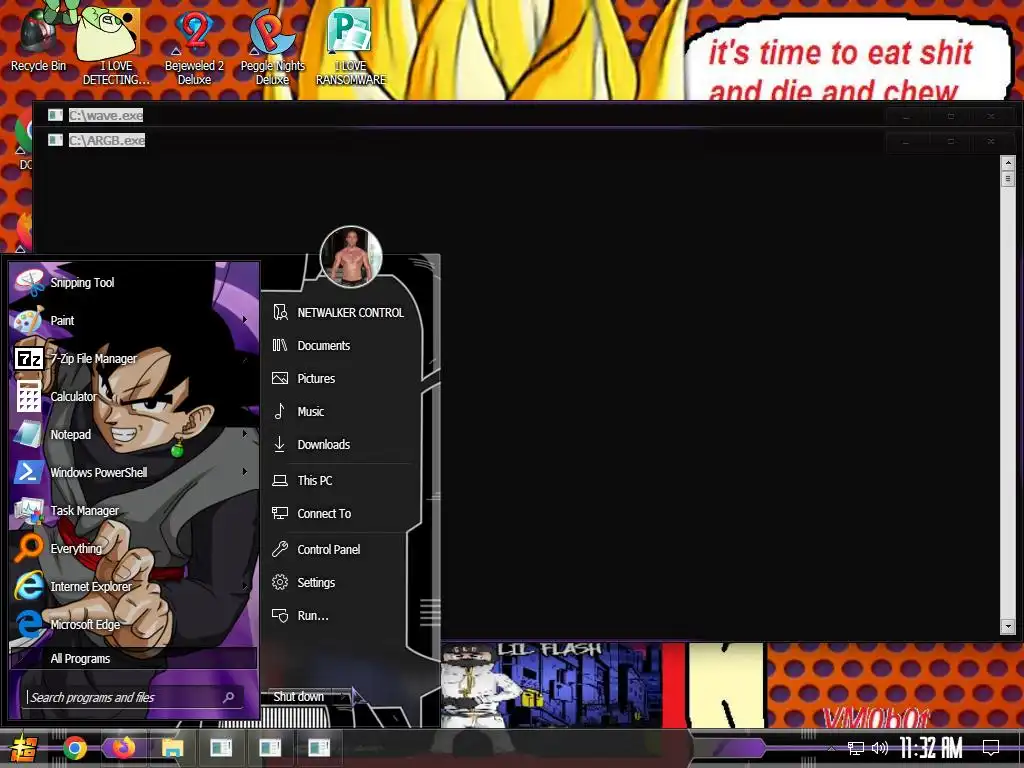Launch Calculator from Start menu
Viewport: 1024px width, 768px height.
[134, 396]
